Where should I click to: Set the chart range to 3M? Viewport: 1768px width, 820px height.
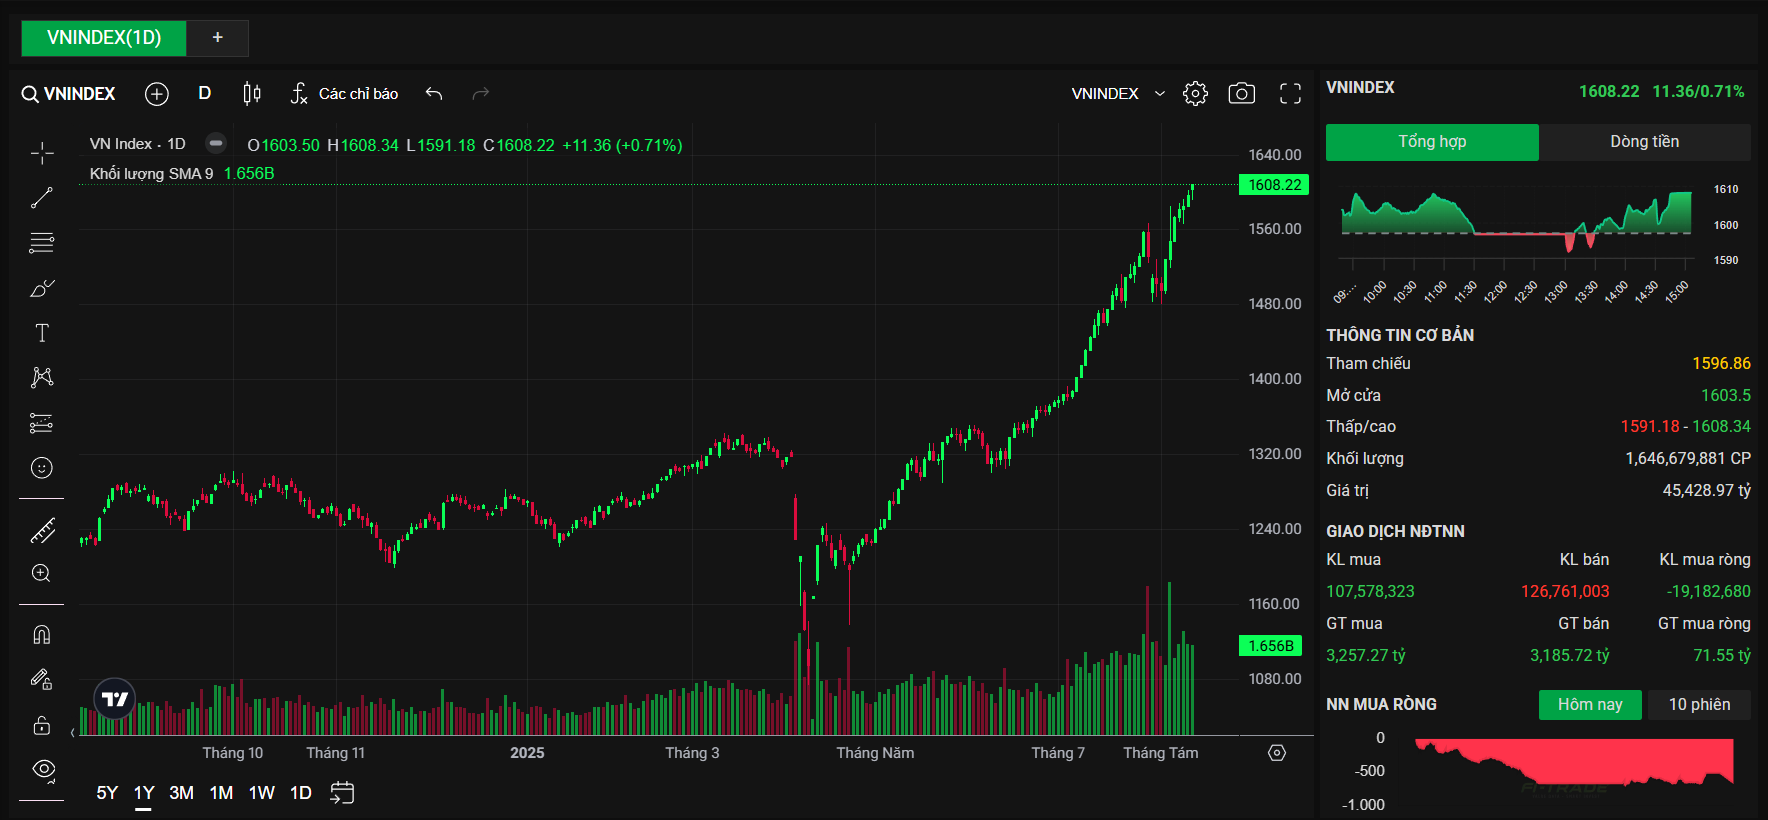point(182,793)
